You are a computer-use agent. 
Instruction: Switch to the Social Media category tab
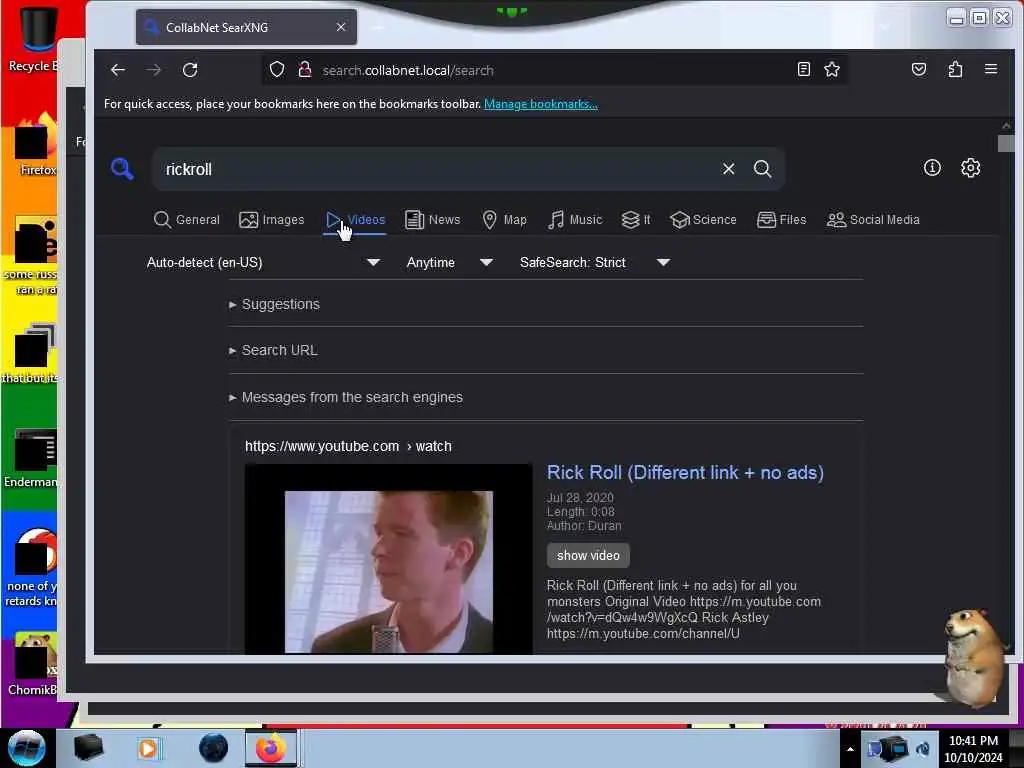[x=873, y=220]
